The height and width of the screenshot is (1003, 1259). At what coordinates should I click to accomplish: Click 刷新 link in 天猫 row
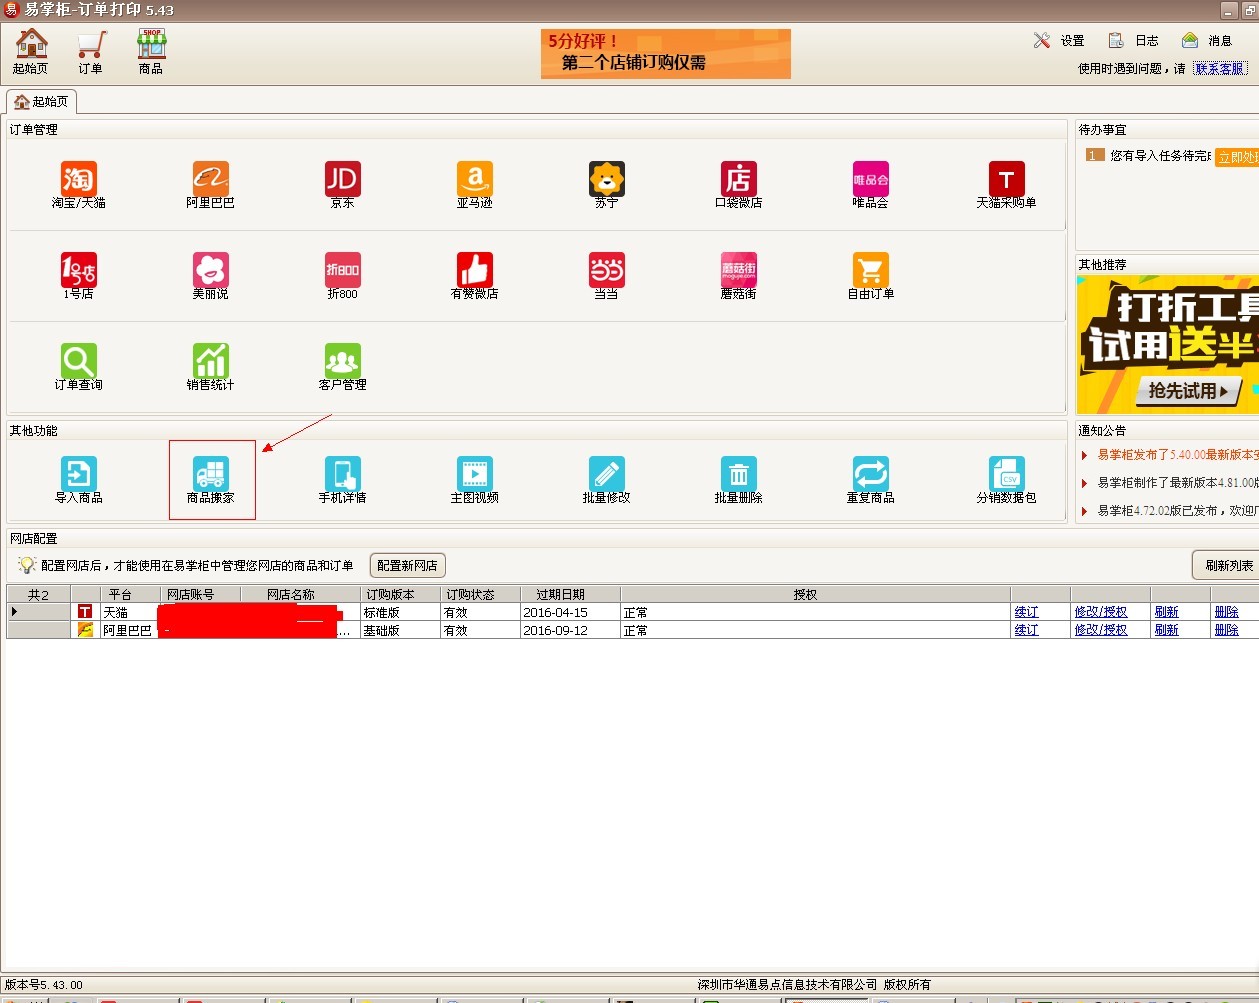pos(1166,612)
